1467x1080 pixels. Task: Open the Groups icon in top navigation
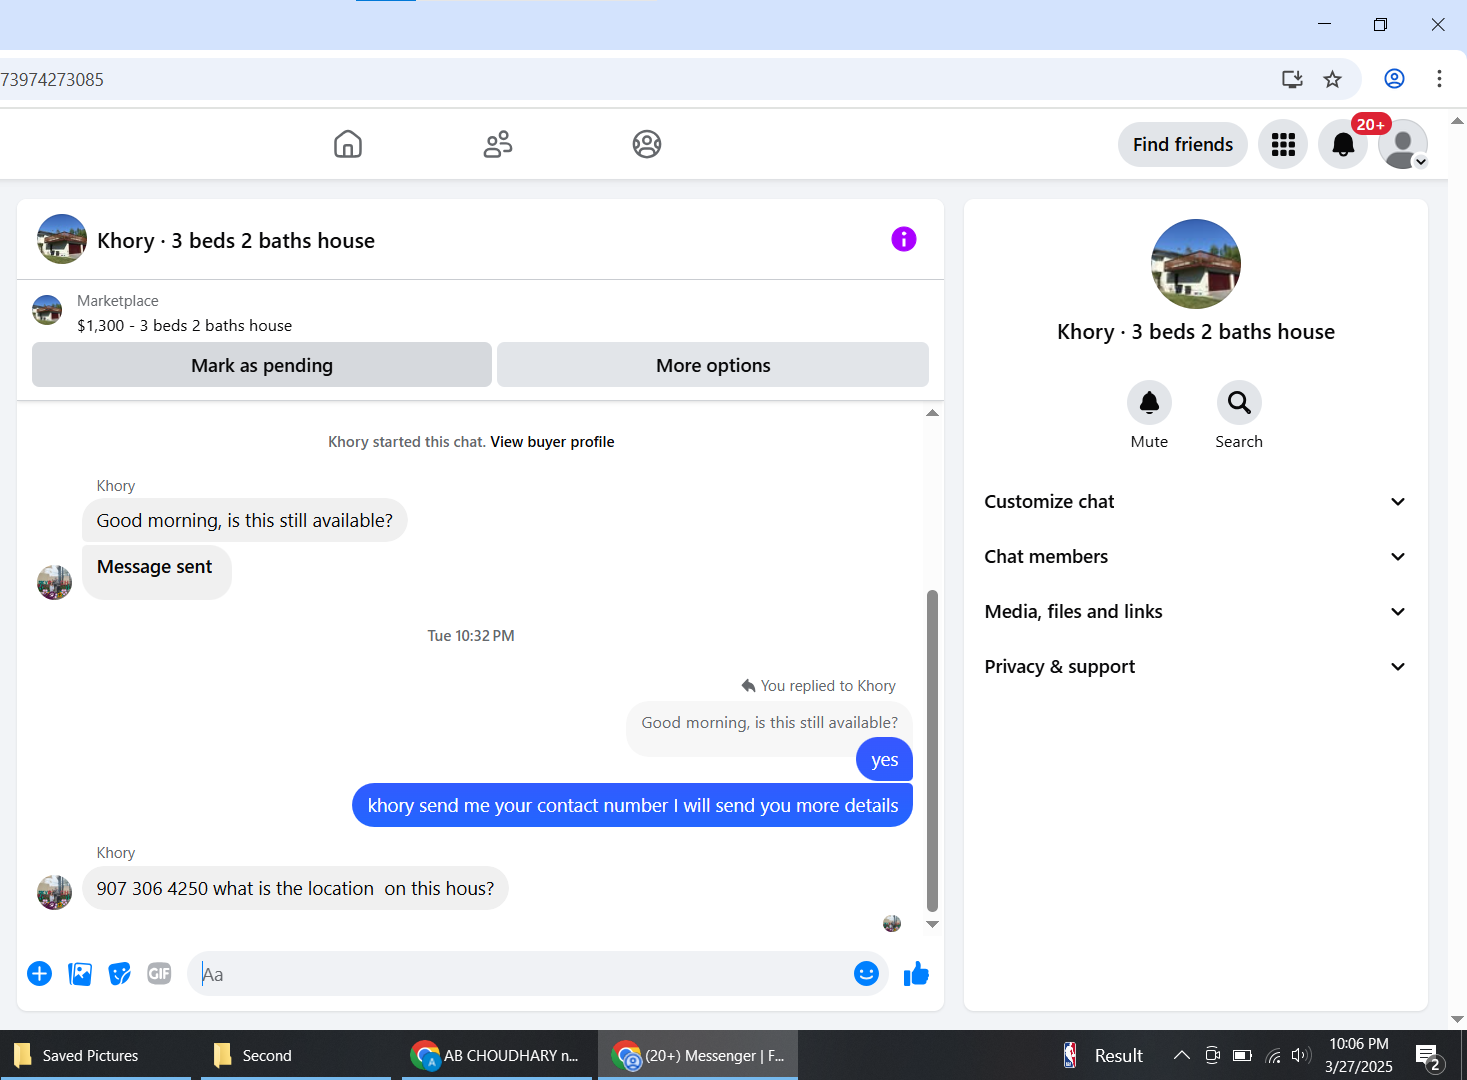647,144
